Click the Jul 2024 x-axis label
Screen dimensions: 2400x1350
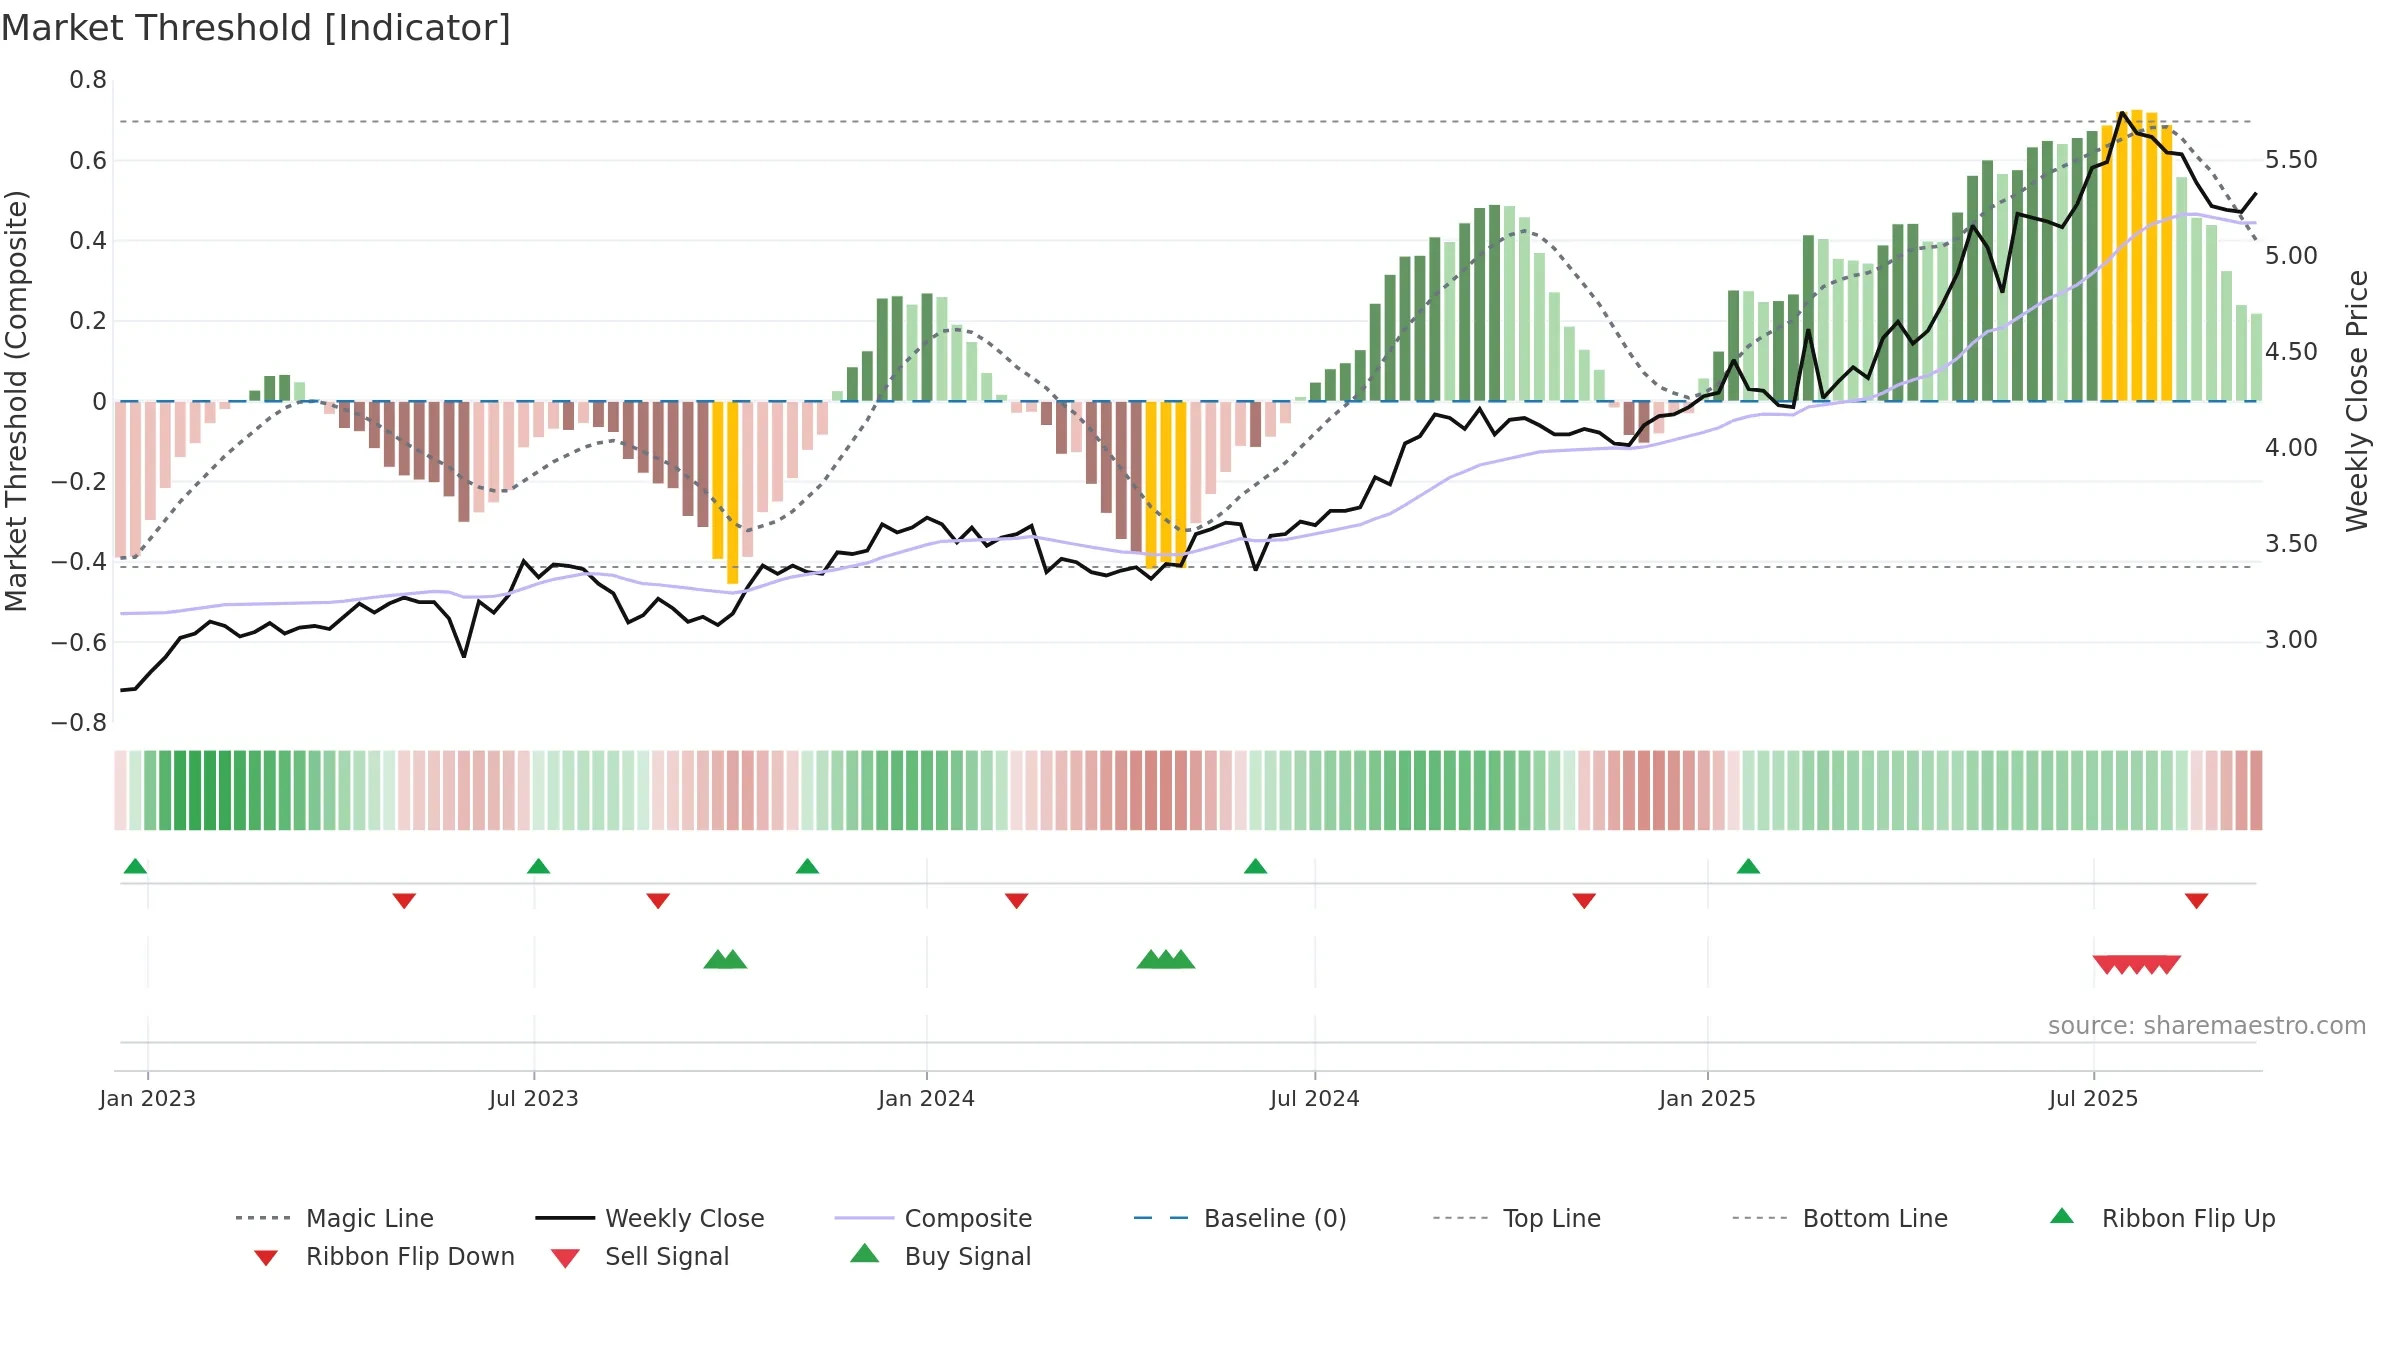coord(1315,1098)
